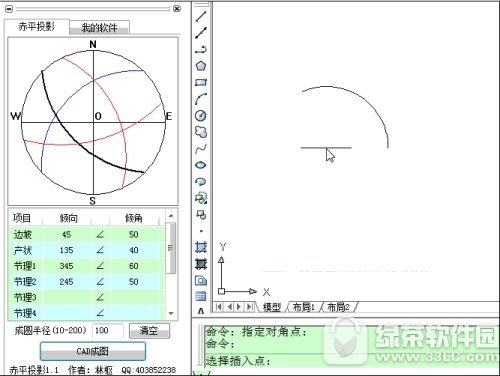
Task: Select the 节理2 row label
Action: (25, 282)
